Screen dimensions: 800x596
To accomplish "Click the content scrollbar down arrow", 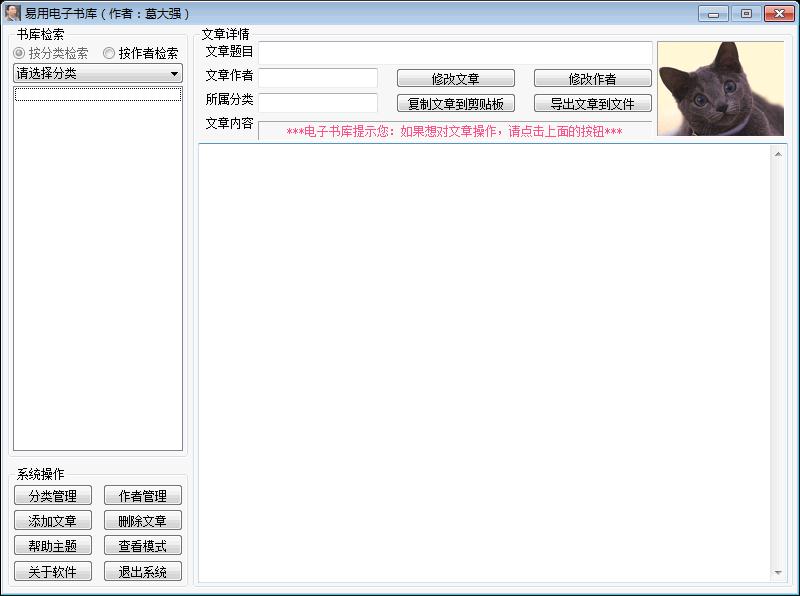I will point(778,573).
